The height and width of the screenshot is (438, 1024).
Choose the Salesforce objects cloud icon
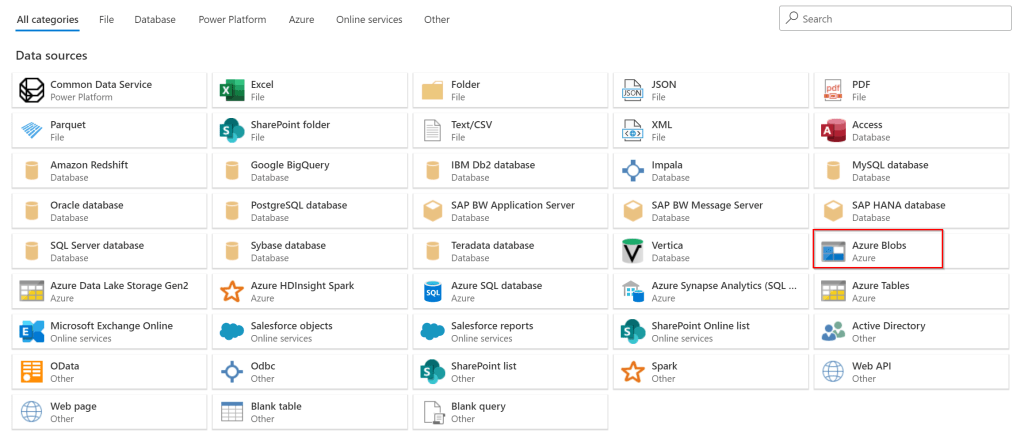click(x=232, y=332)
